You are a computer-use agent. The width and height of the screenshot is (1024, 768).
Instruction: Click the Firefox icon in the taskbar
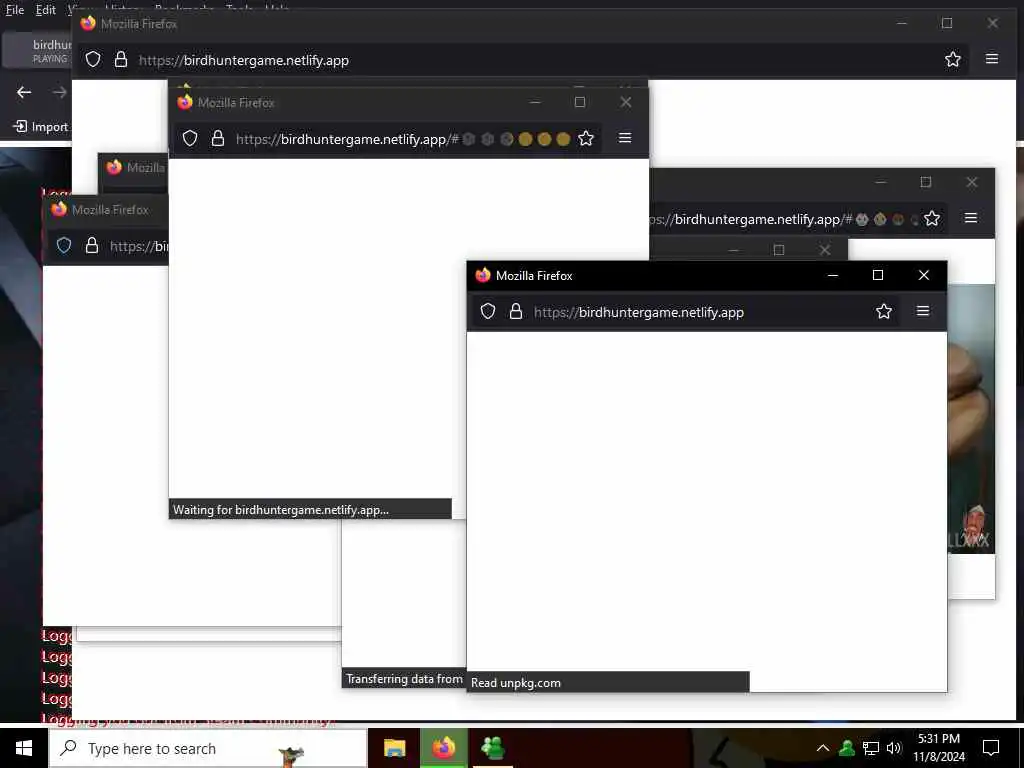(444, 748)
